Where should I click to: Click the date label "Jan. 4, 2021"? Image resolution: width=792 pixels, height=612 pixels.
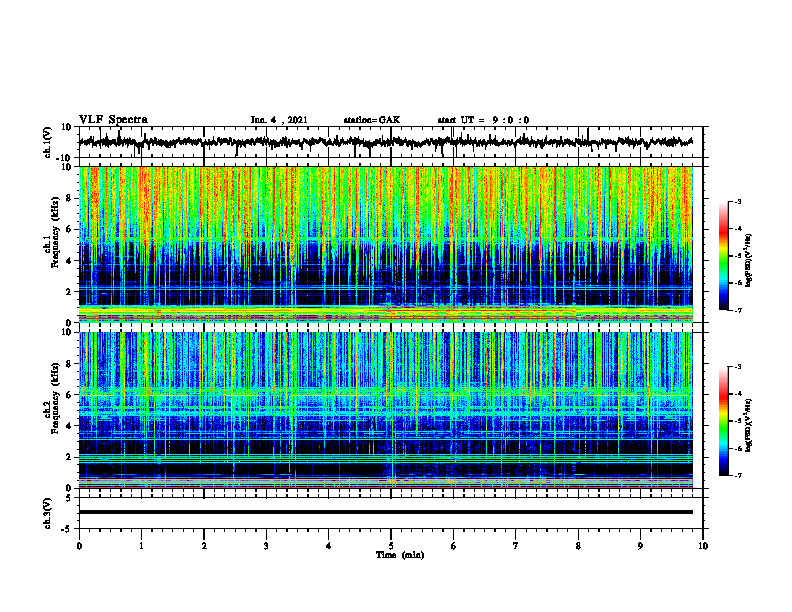[279, 120]
